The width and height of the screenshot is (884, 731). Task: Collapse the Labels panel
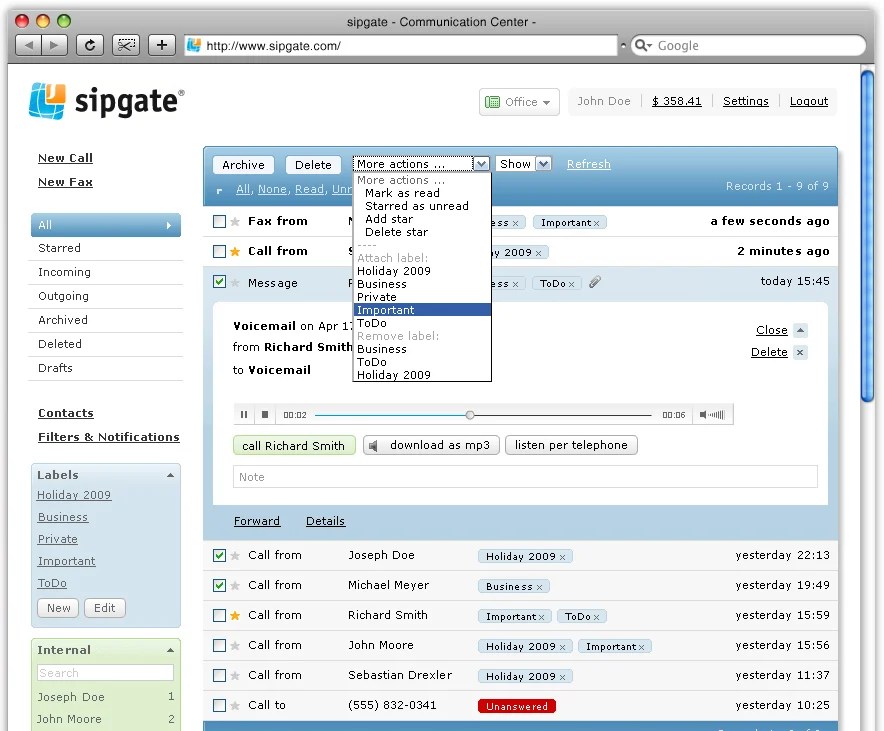pyautogui.click(x=170, y=474)
